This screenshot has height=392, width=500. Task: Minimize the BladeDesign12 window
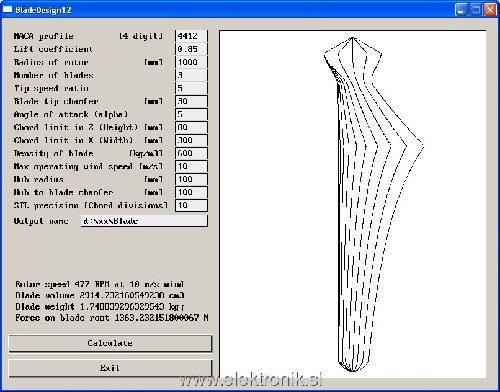click(461, 10)
